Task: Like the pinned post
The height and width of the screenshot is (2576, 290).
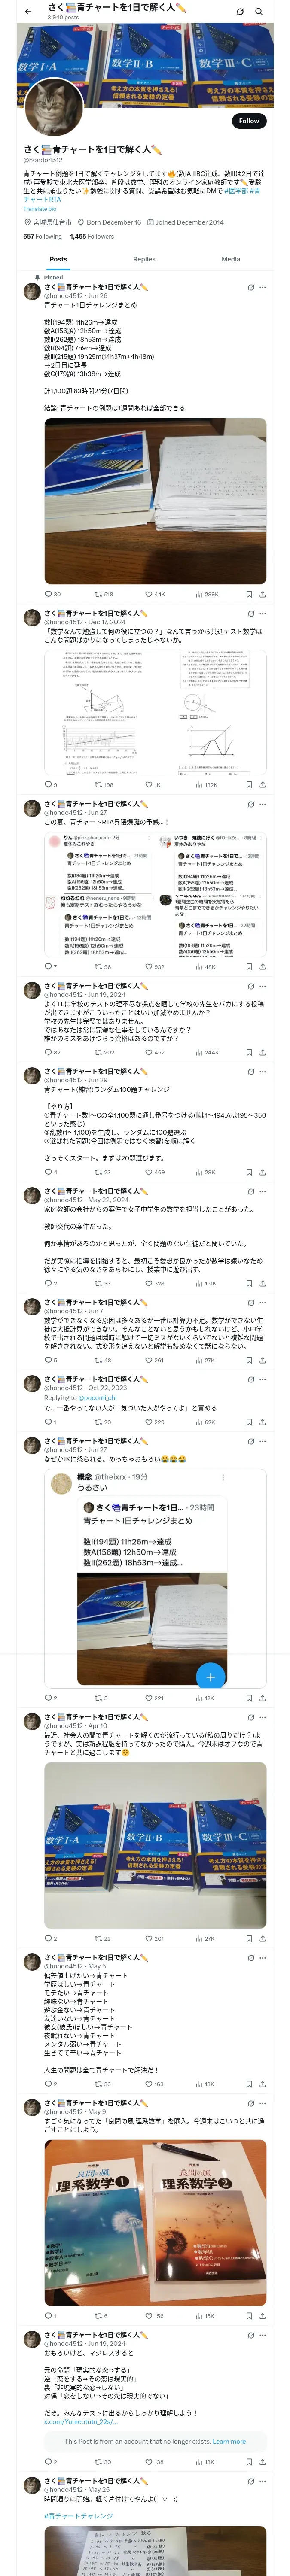Action: click(x=150, y=594)
